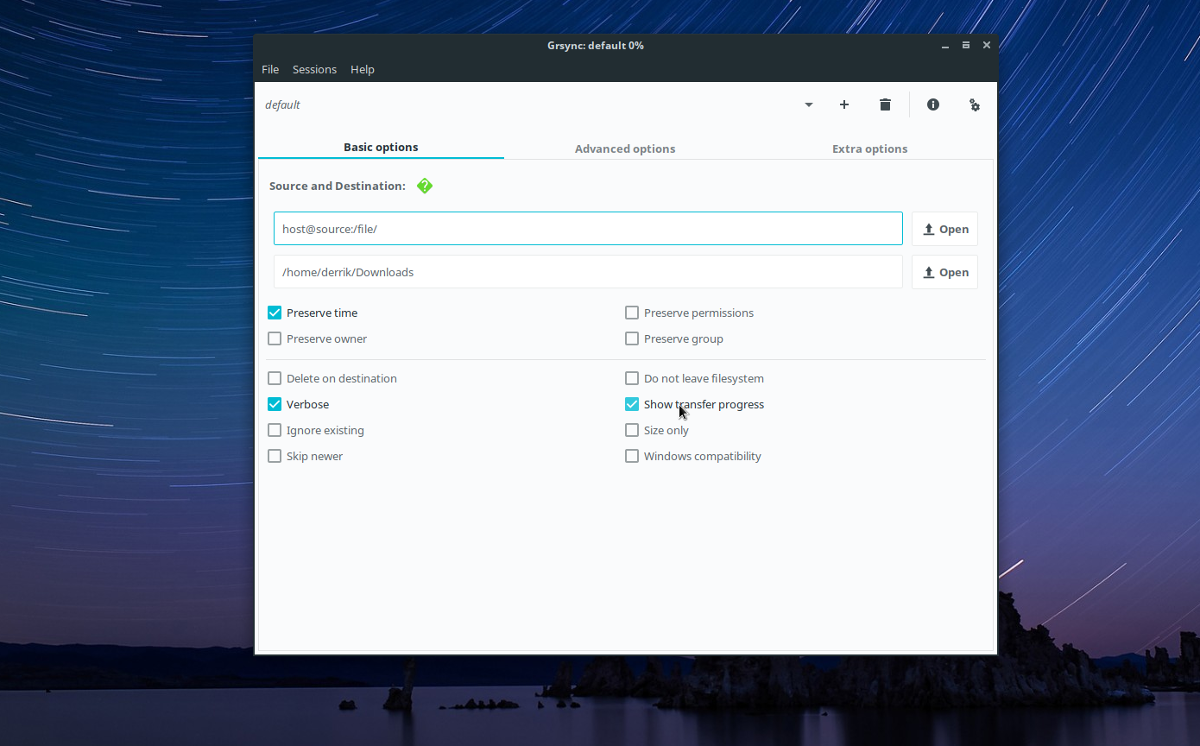The image size is (1200, 746).
Task: Enable Size only checkbox
Action: pyautogui.click(x=632, y=431)
